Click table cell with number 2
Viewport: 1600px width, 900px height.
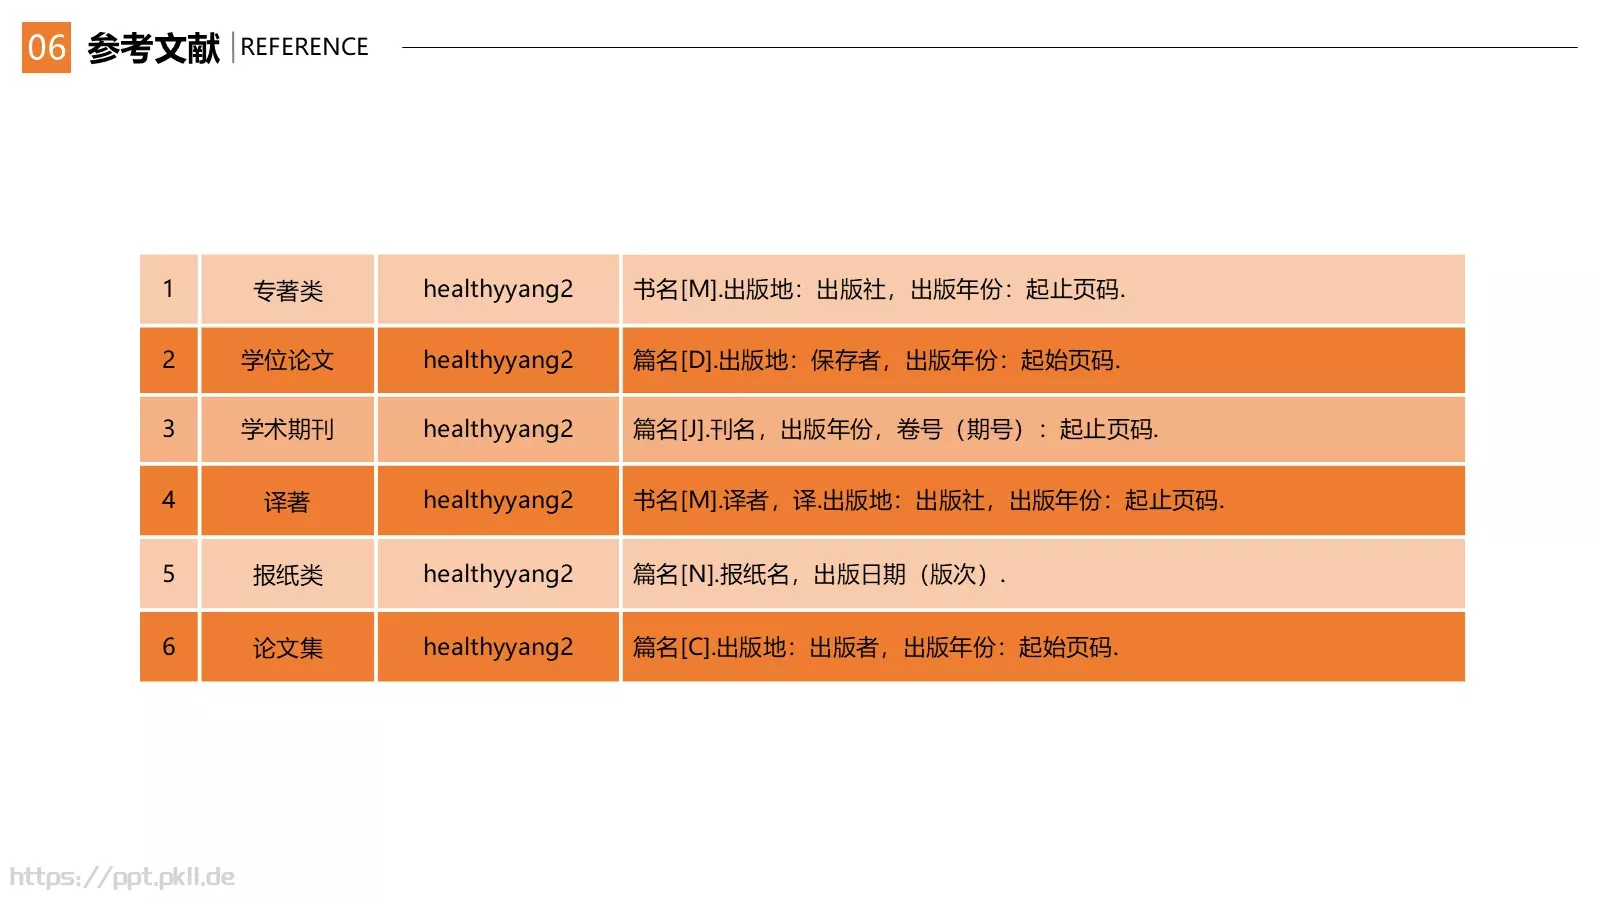169,360
